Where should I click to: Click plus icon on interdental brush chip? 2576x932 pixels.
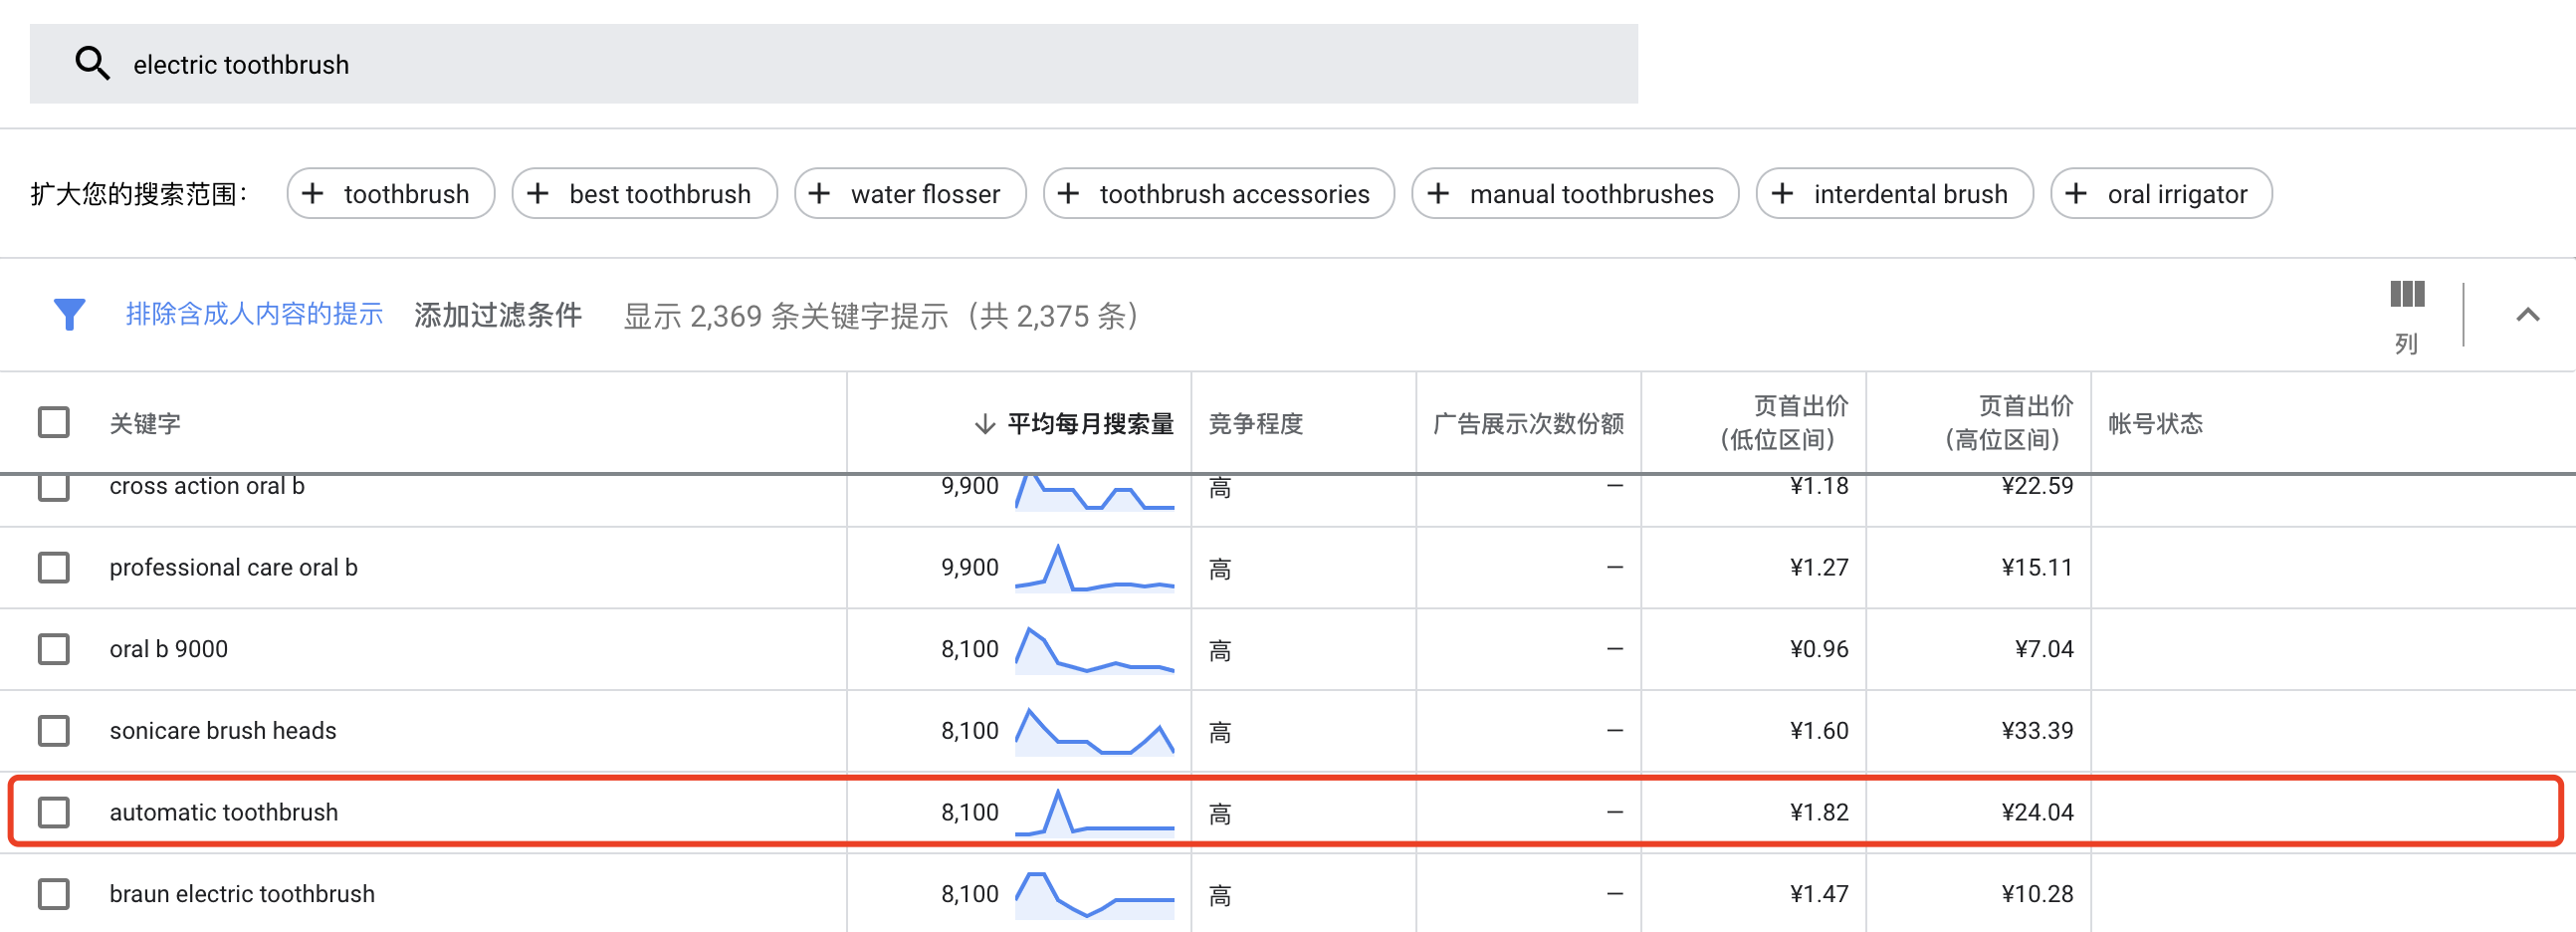coord(1782,193)
